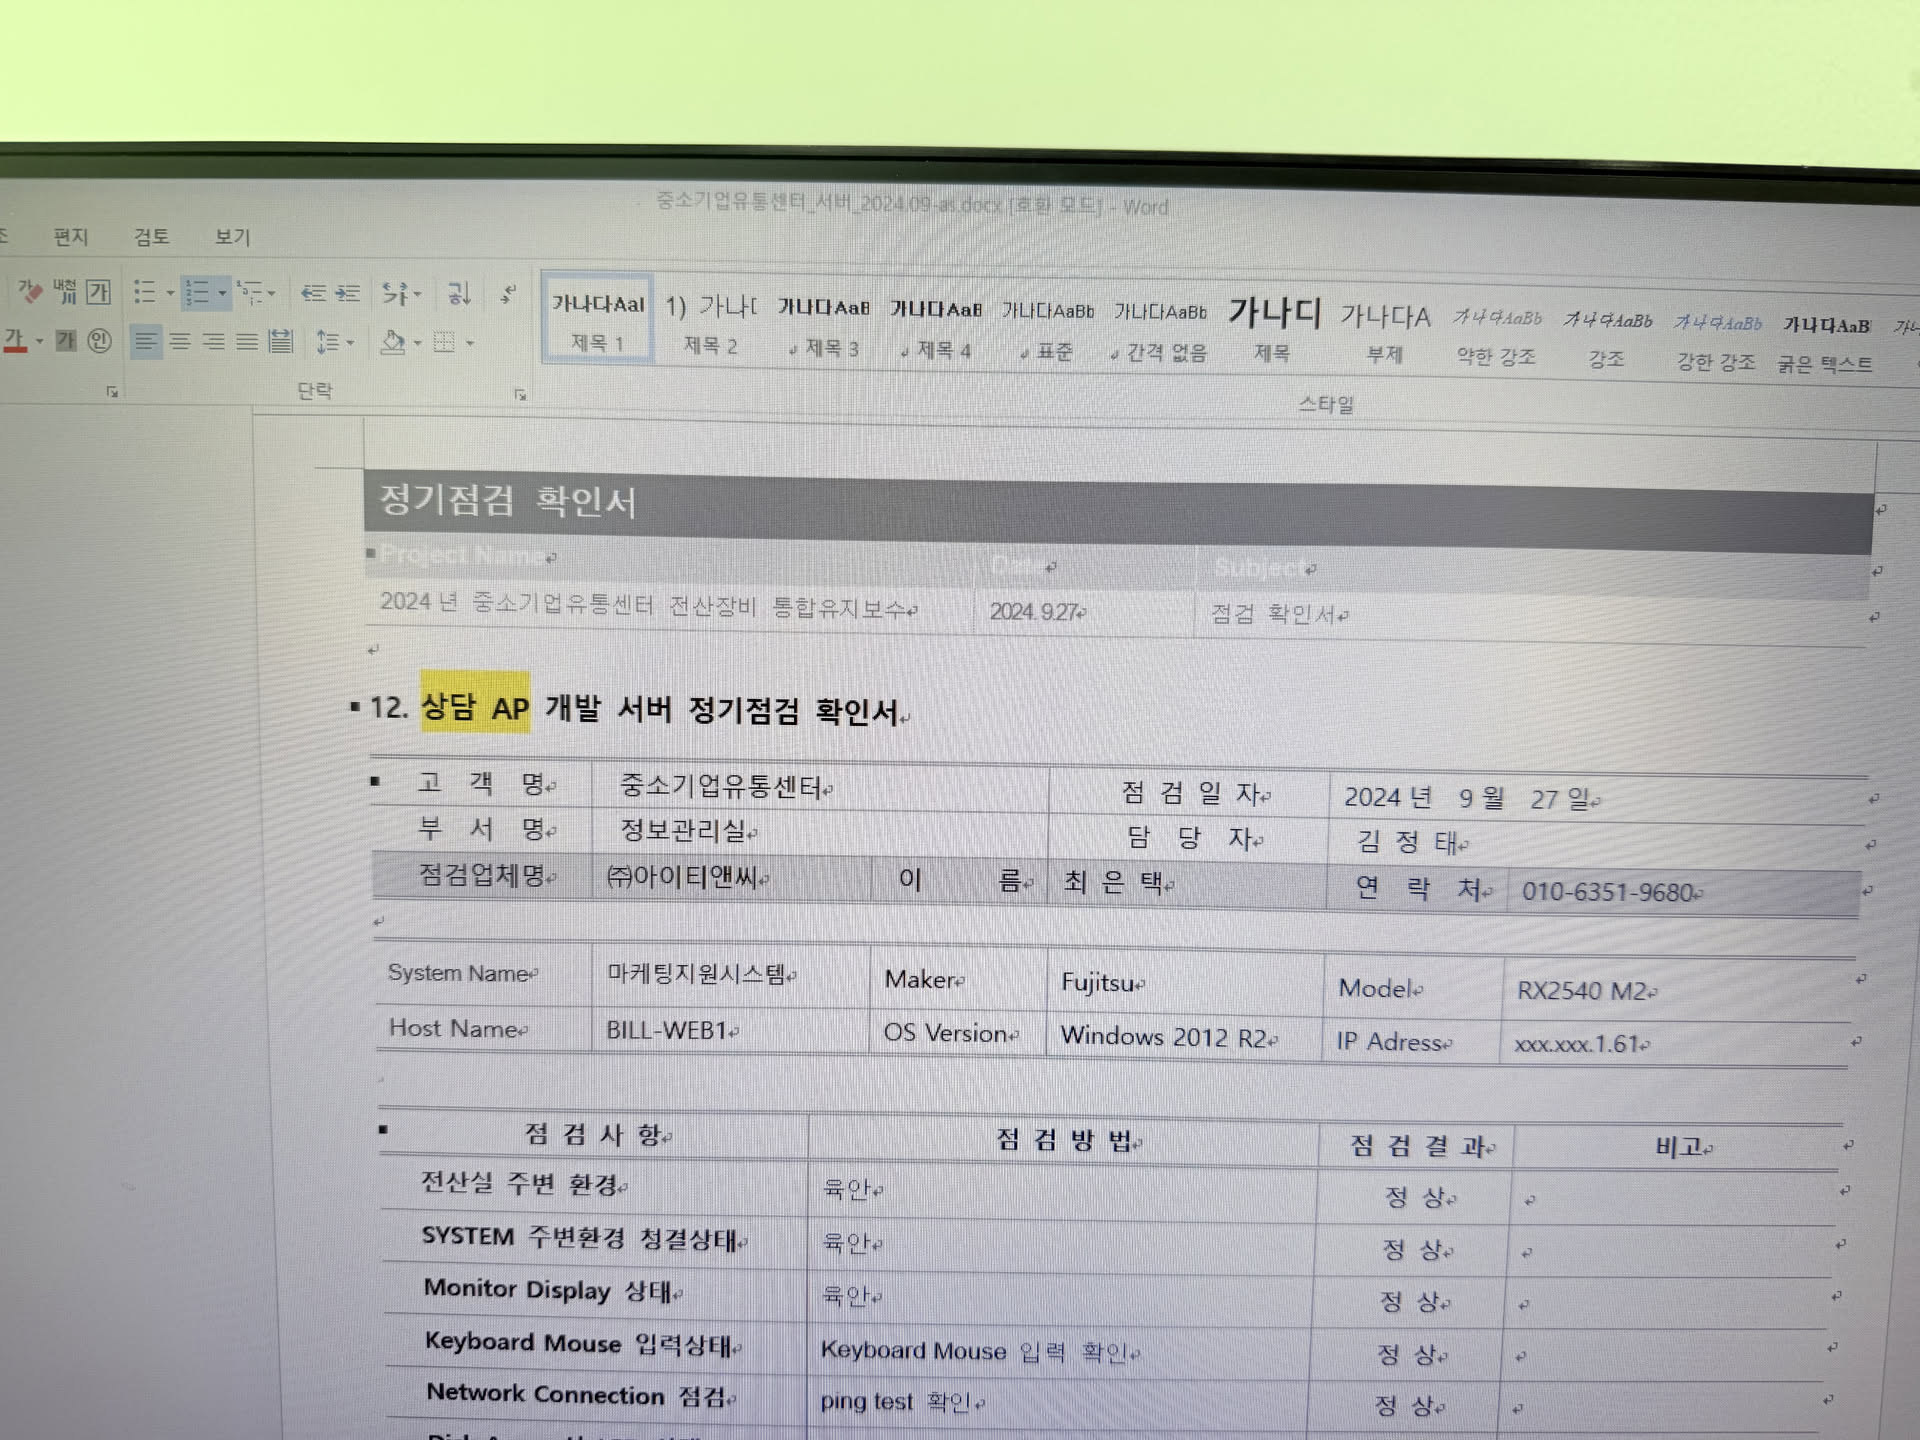Expand the line spacing dropdown

[x=350, y=343]
